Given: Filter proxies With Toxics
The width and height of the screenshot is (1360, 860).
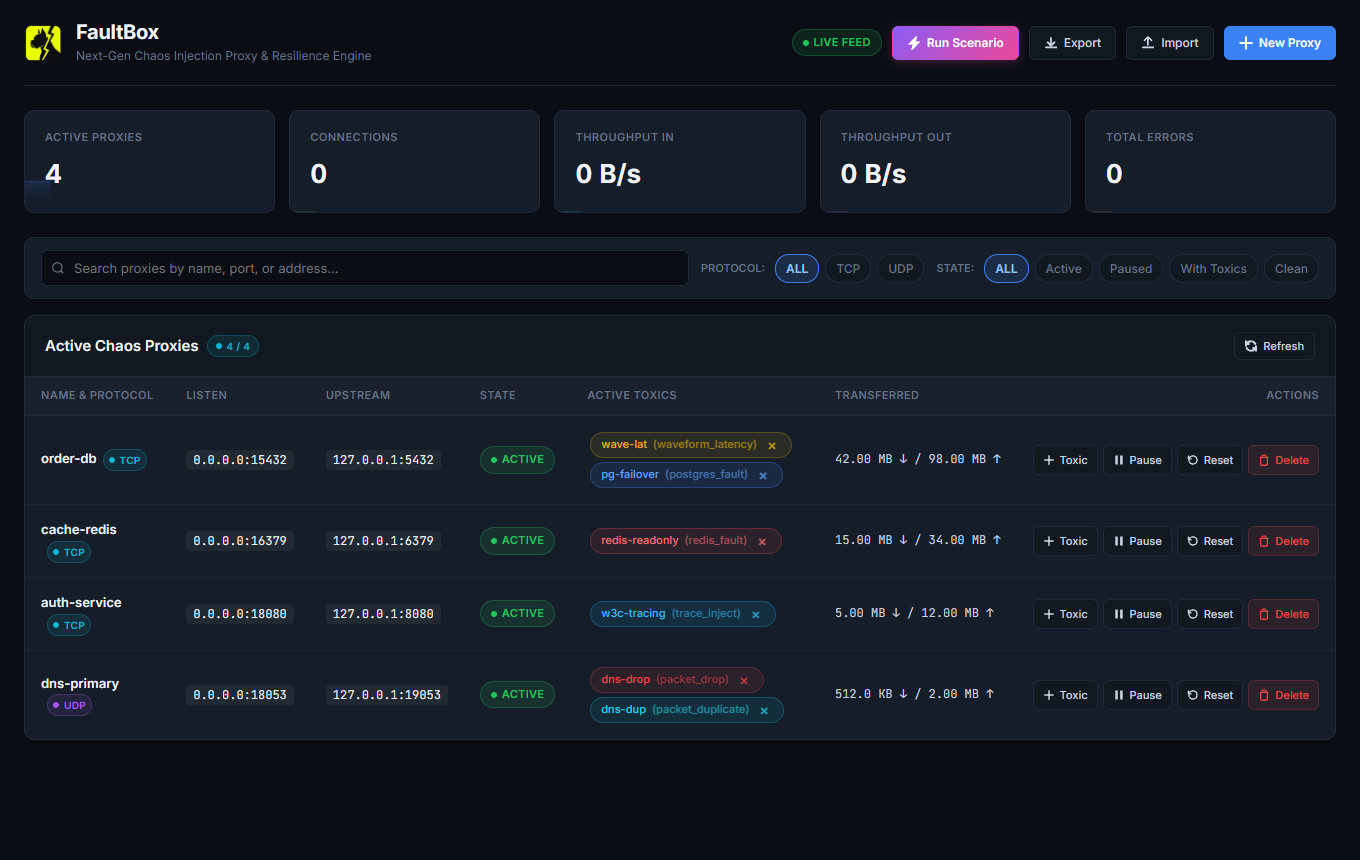Looking at the screenshot, I should 1213,268.
